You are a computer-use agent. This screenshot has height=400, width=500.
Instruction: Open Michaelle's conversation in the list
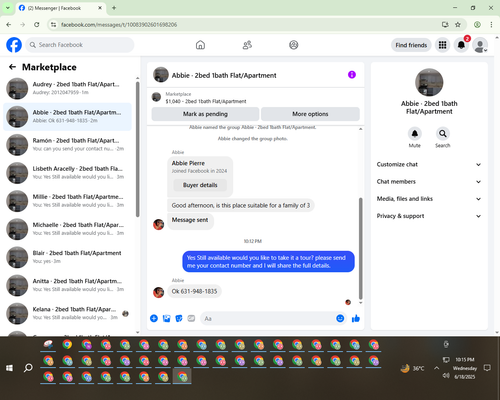pyautogui.click(x=68, y=229)
